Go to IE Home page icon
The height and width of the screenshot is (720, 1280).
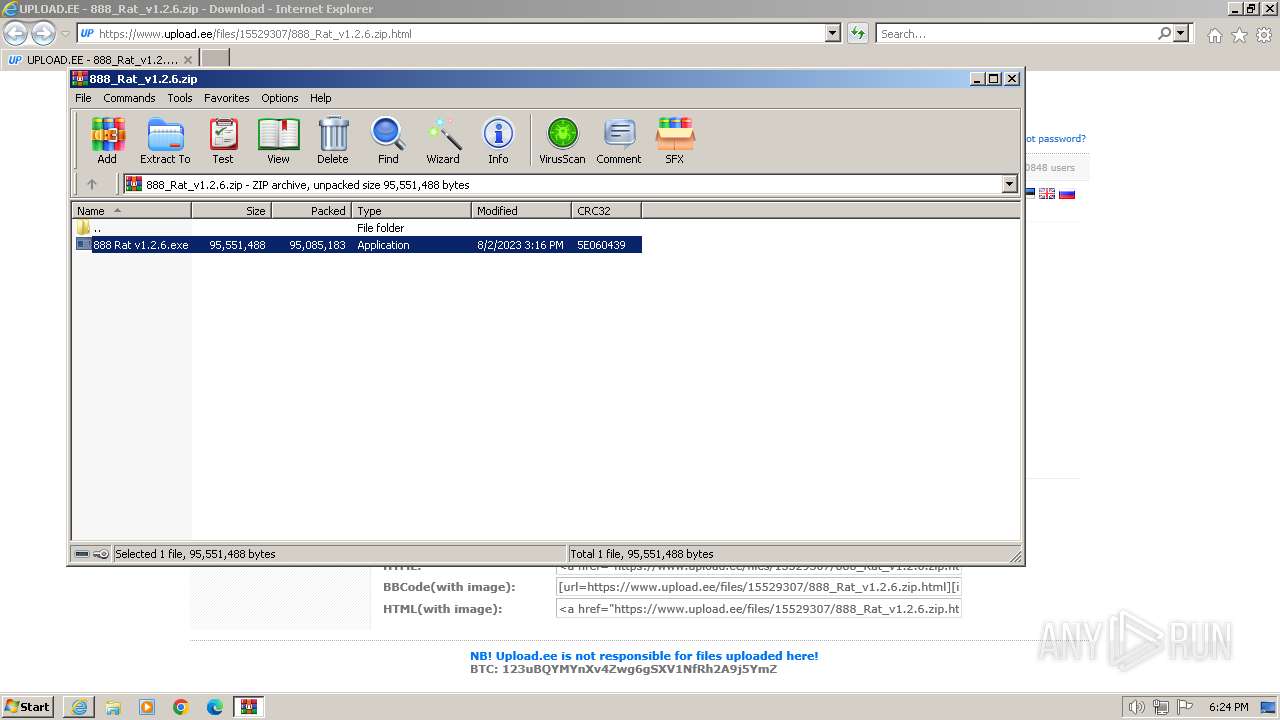point(1214,35)
